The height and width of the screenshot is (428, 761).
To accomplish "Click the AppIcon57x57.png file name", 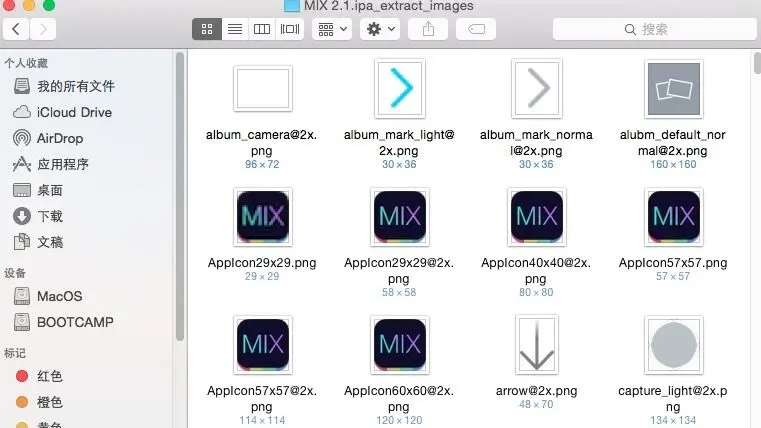I will tap(673, 263).
